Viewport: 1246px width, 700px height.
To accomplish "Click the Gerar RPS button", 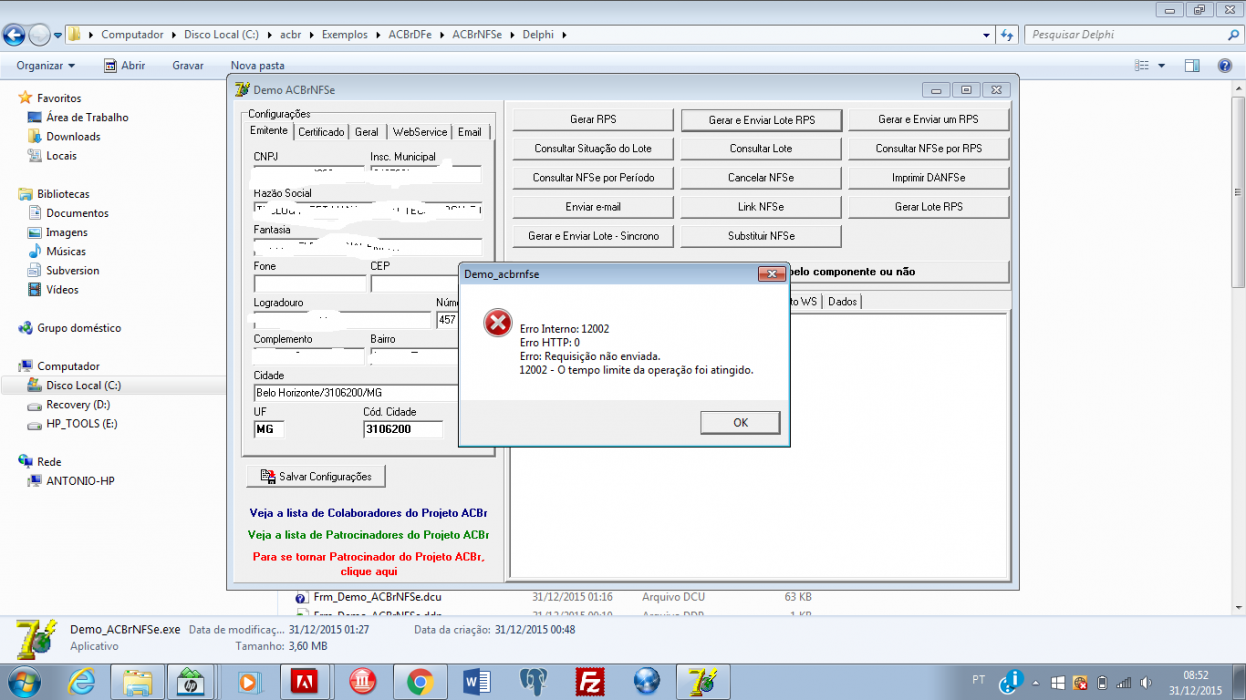I will coord(593,119).
